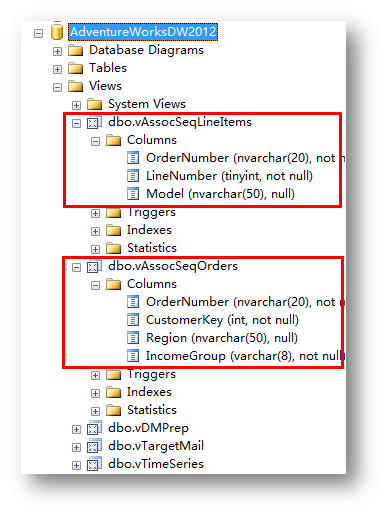Click the Indexes folder icon under vAssocSeqOrders
Screen dimensions: 388x516
[113, 392]
